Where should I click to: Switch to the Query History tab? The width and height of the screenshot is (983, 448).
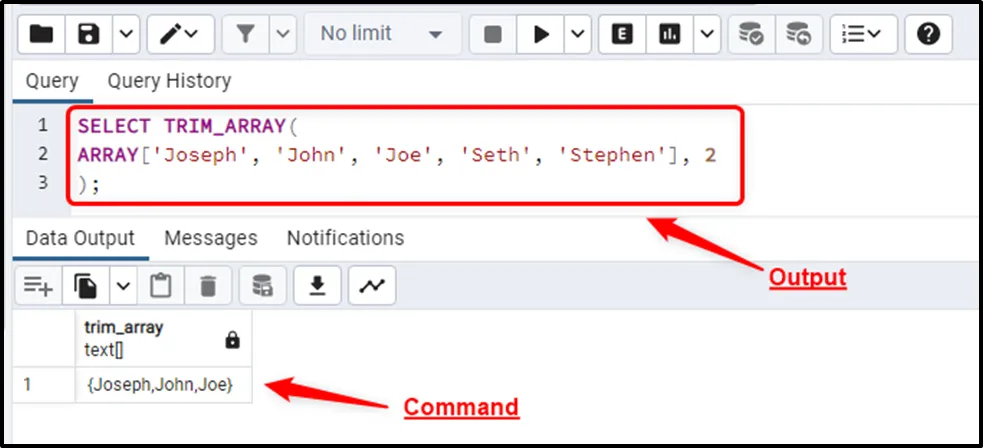pyautogui.click(x=169, y=81)
